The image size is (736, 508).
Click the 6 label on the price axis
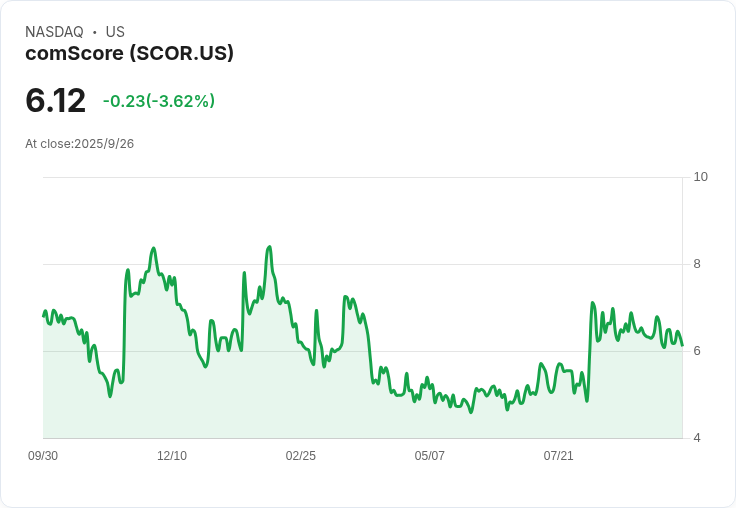click(x=697, y=351)
